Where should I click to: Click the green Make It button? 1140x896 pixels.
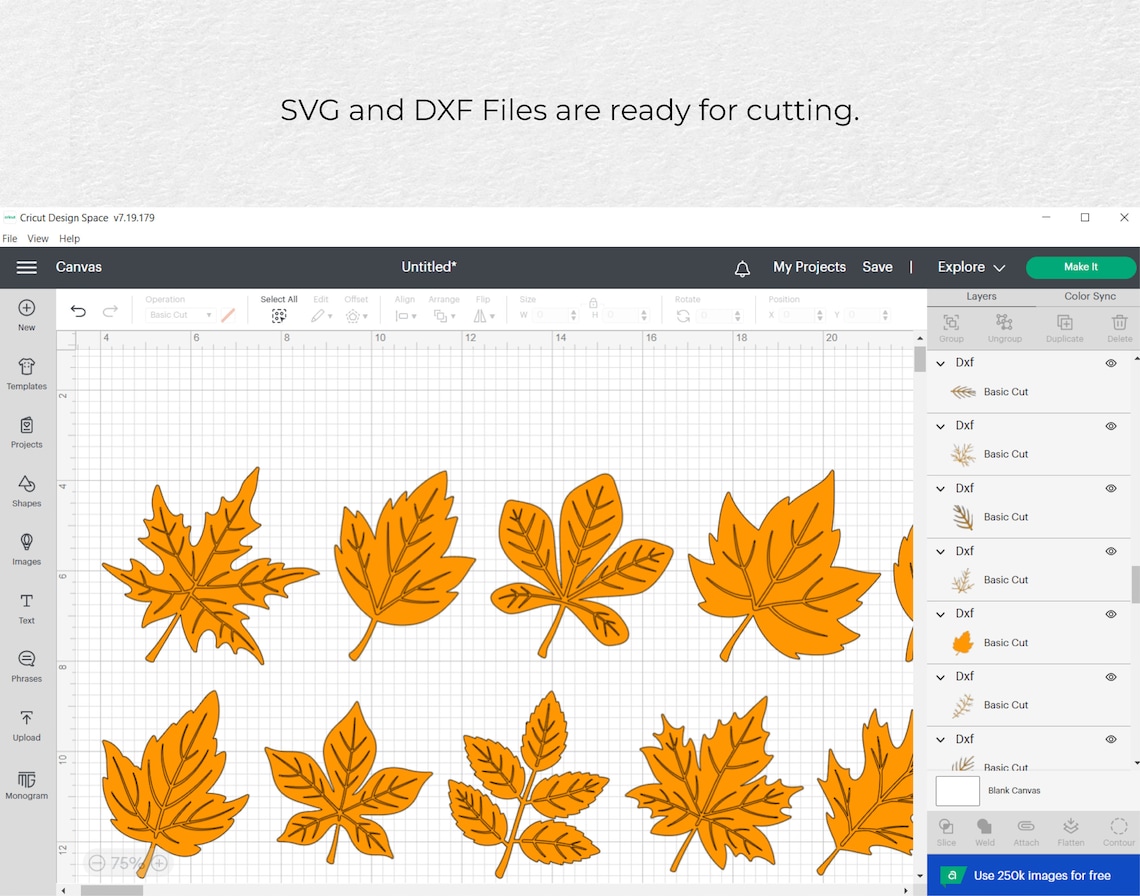(1080, 267)
